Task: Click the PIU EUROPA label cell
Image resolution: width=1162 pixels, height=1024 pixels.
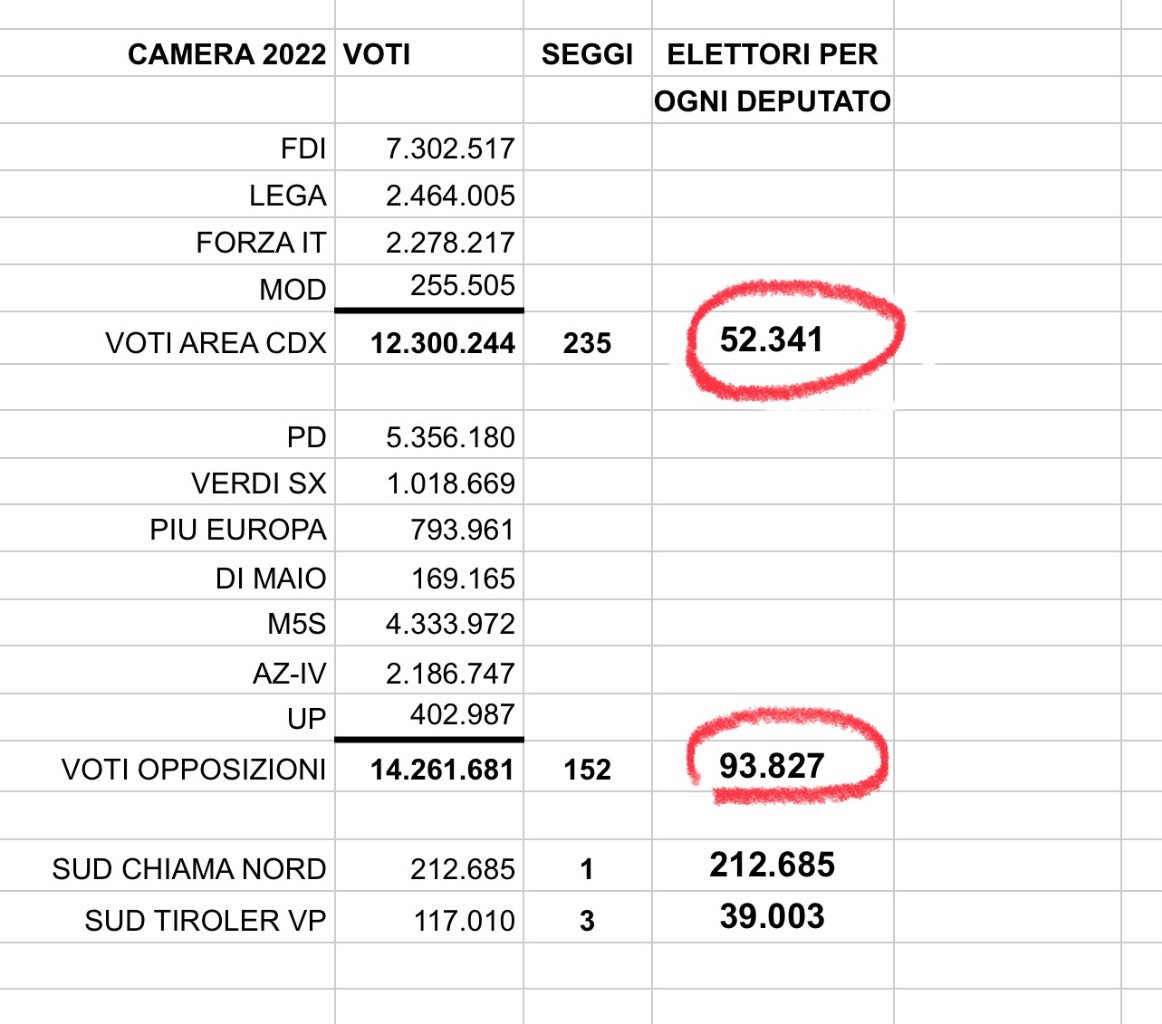Action: pos(167,528)
